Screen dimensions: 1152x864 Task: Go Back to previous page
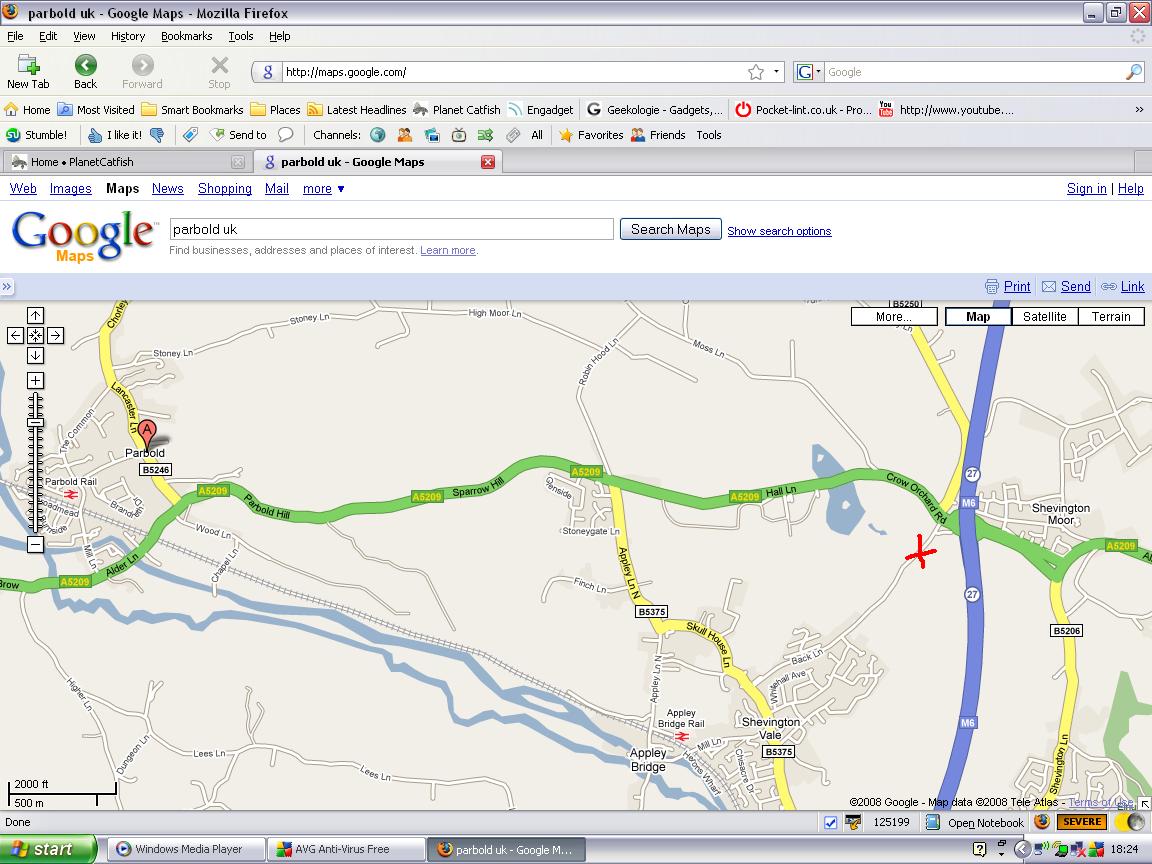pos(85,72)
